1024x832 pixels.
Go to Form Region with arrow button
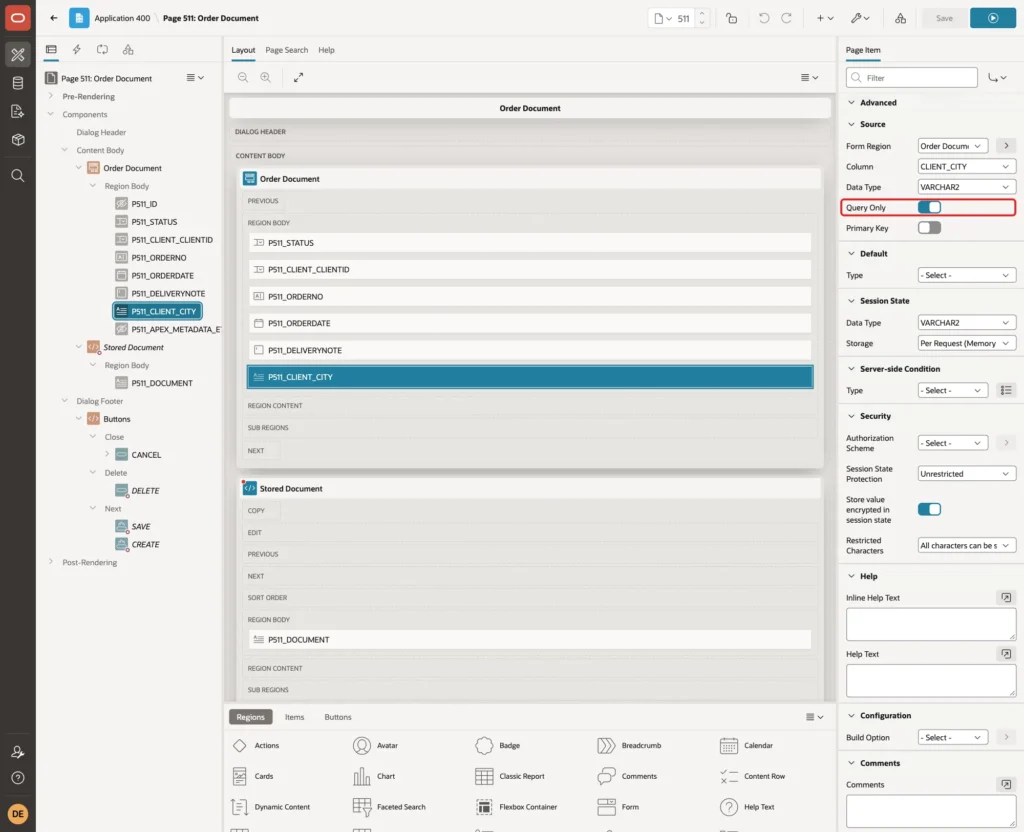[x=1006, y=146]
